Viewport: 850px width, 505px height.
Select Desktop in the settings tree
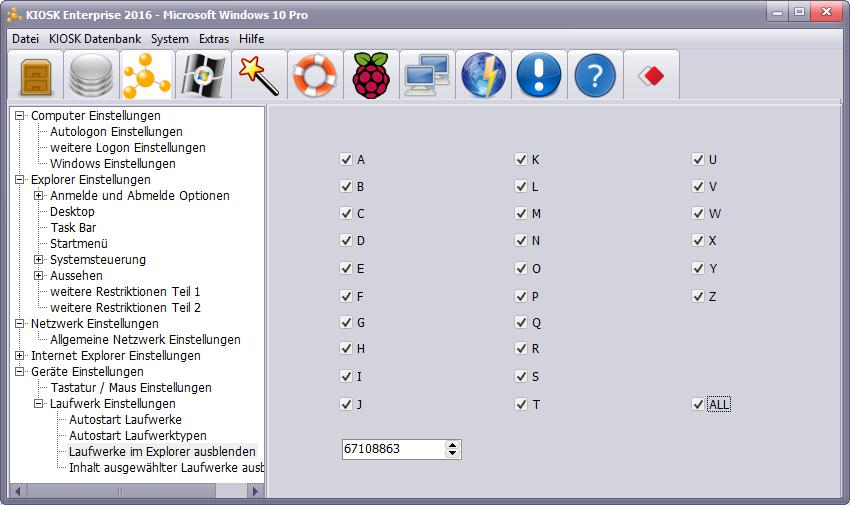pos(72,211)
